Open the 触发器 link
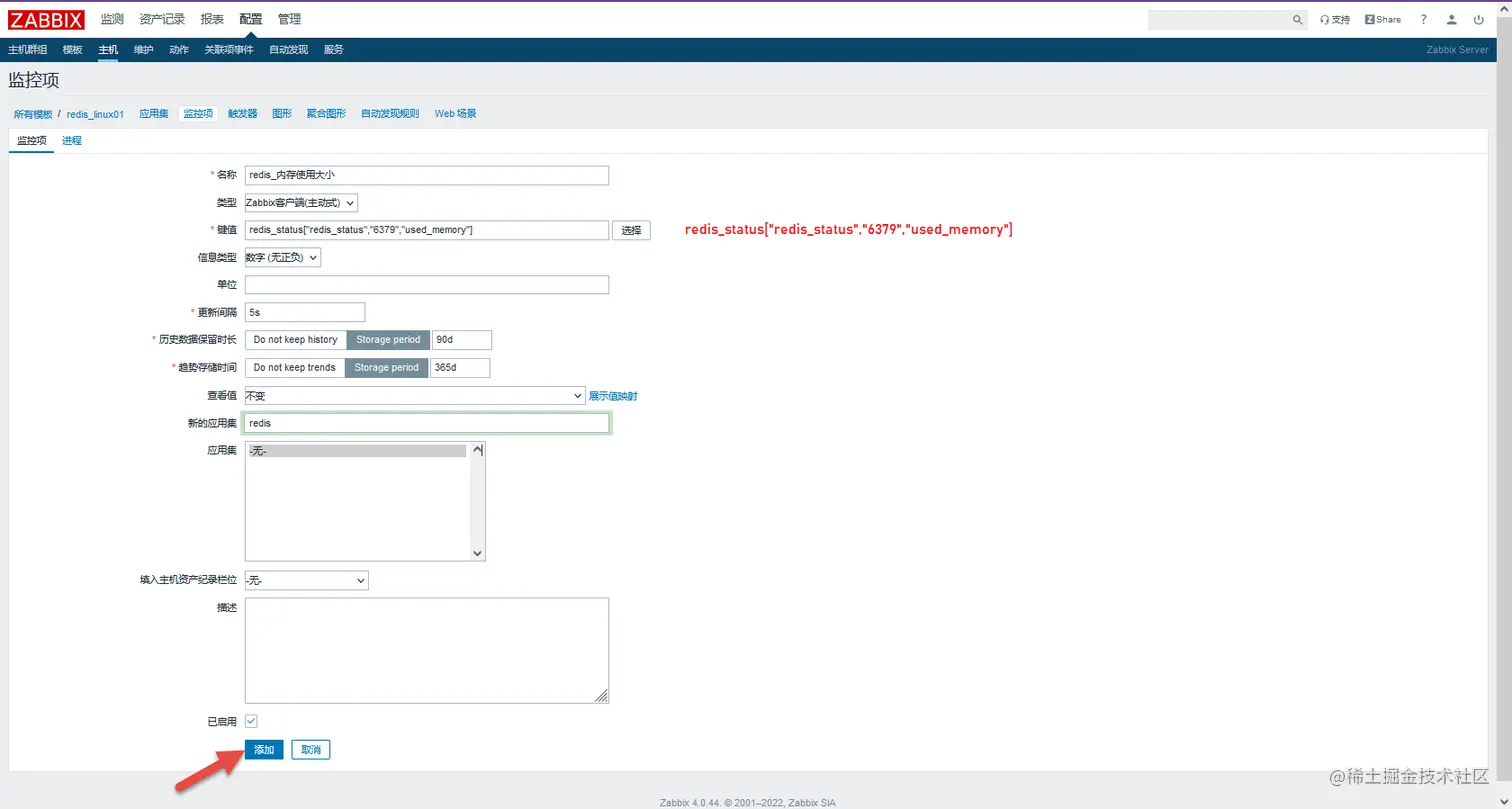This screenshot has width=1512, height=809. point(243,114)
